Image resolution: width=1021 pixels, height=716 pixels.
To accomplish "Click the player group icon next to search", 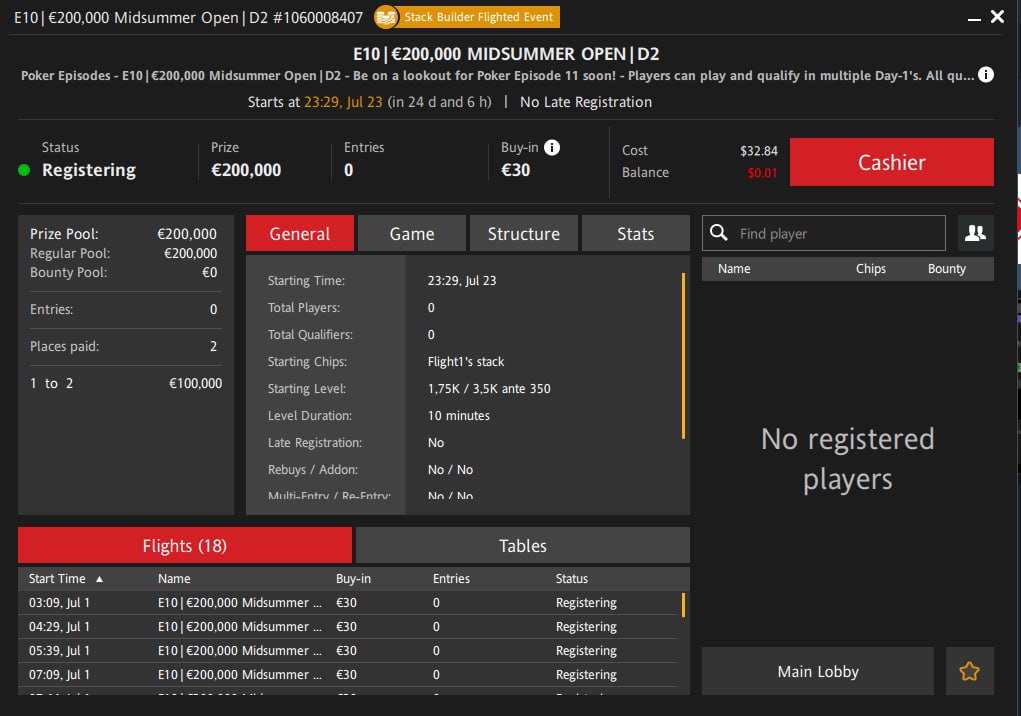I will (975, 233).
